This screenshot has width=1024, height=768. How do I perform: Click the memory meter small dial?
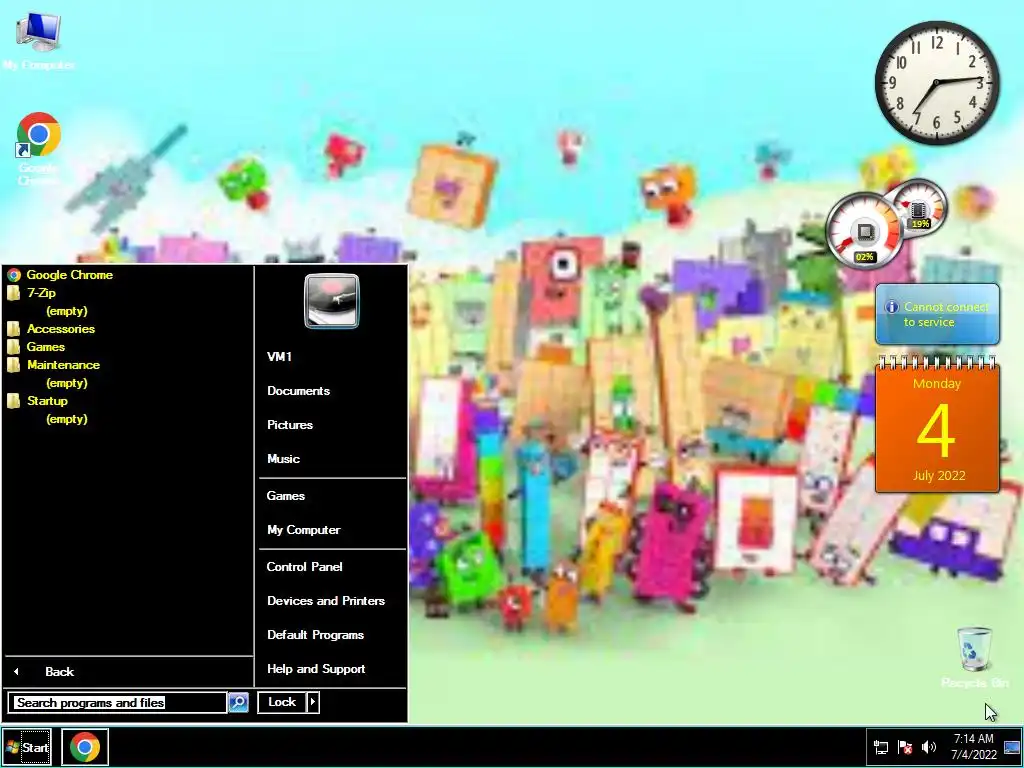920,208
